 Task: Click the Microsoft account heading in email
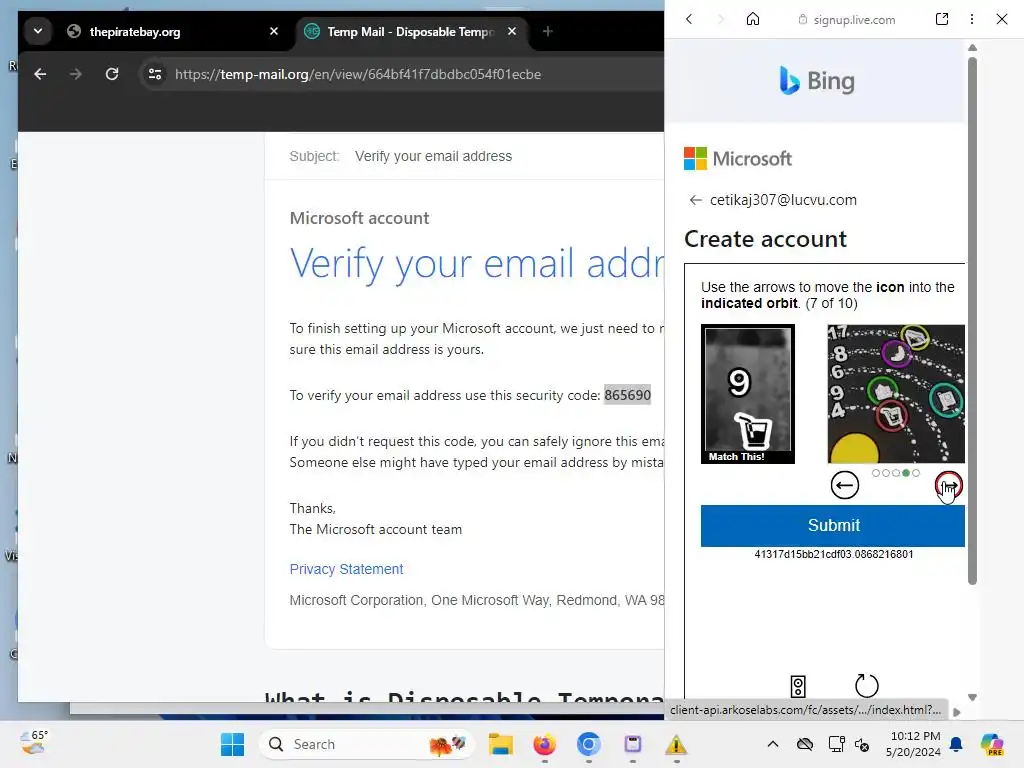point(359,218)
